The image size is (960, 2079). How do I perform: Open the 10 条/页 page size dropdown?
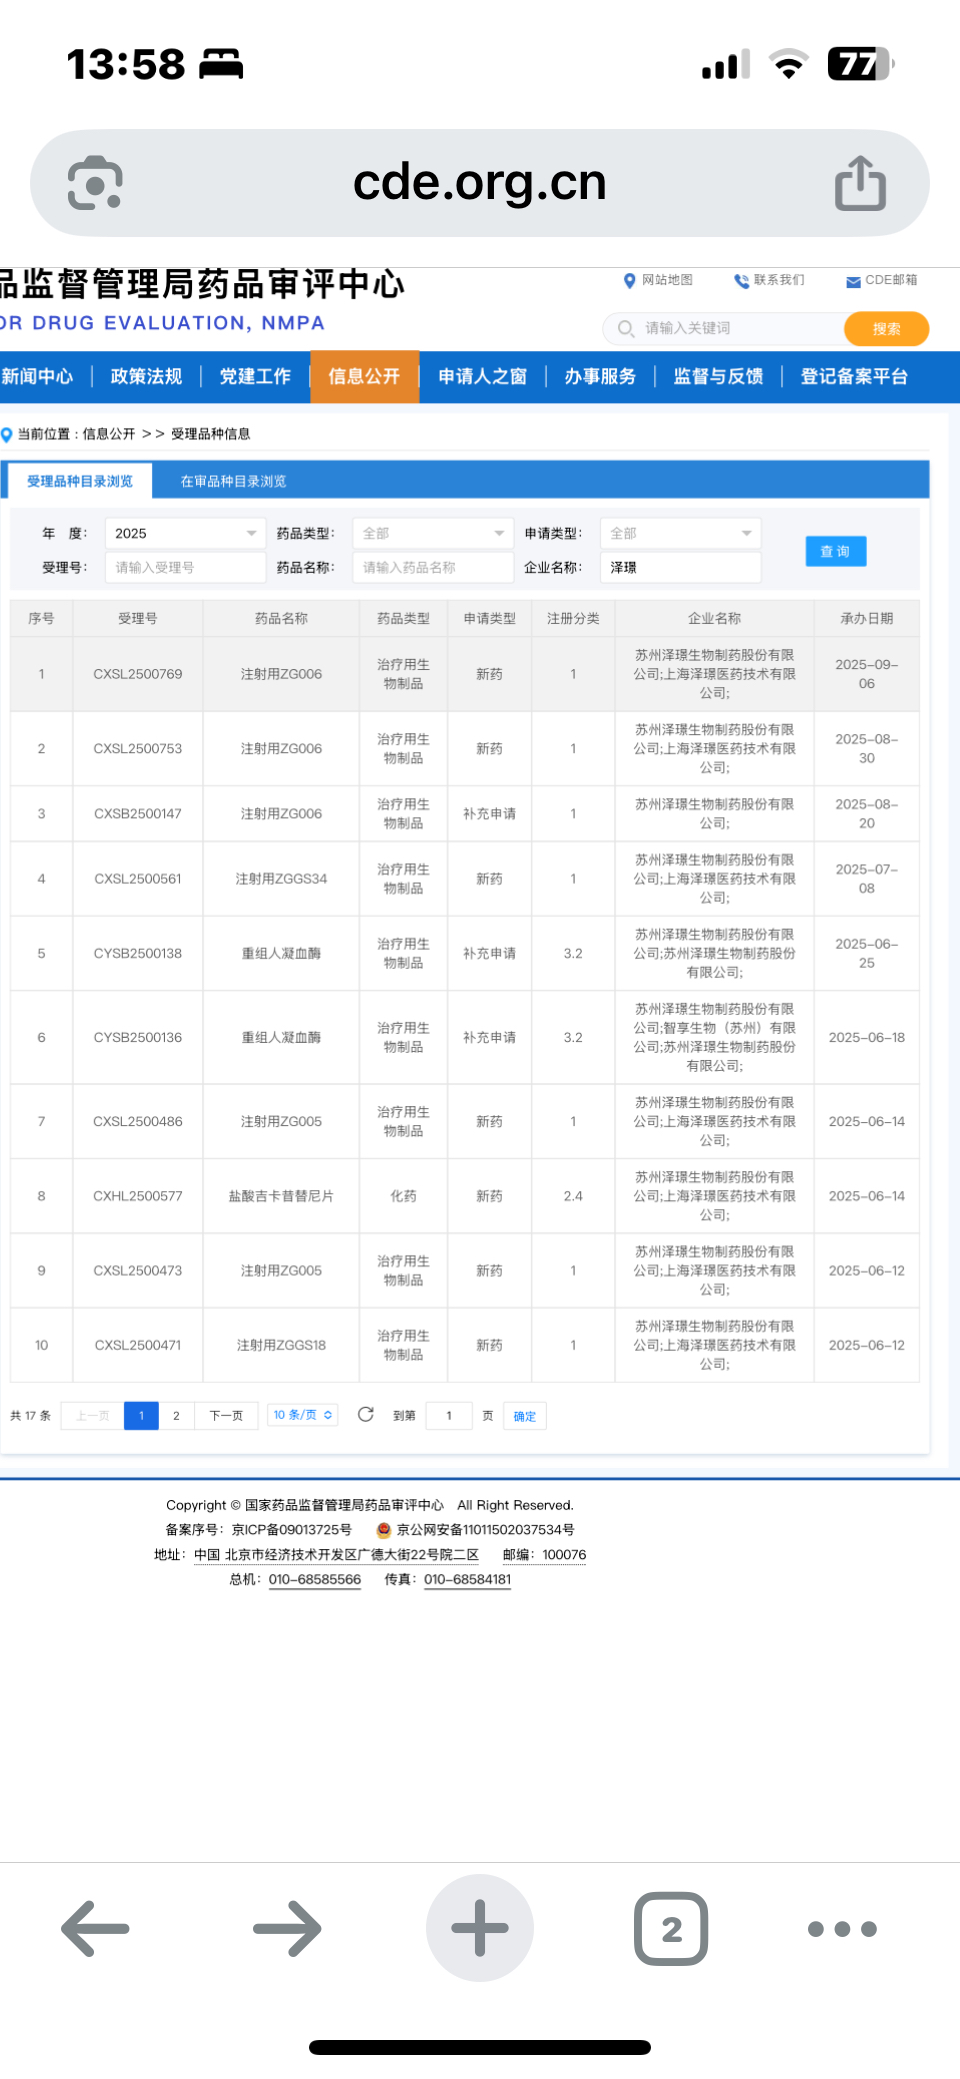(x=303, y=1415)
